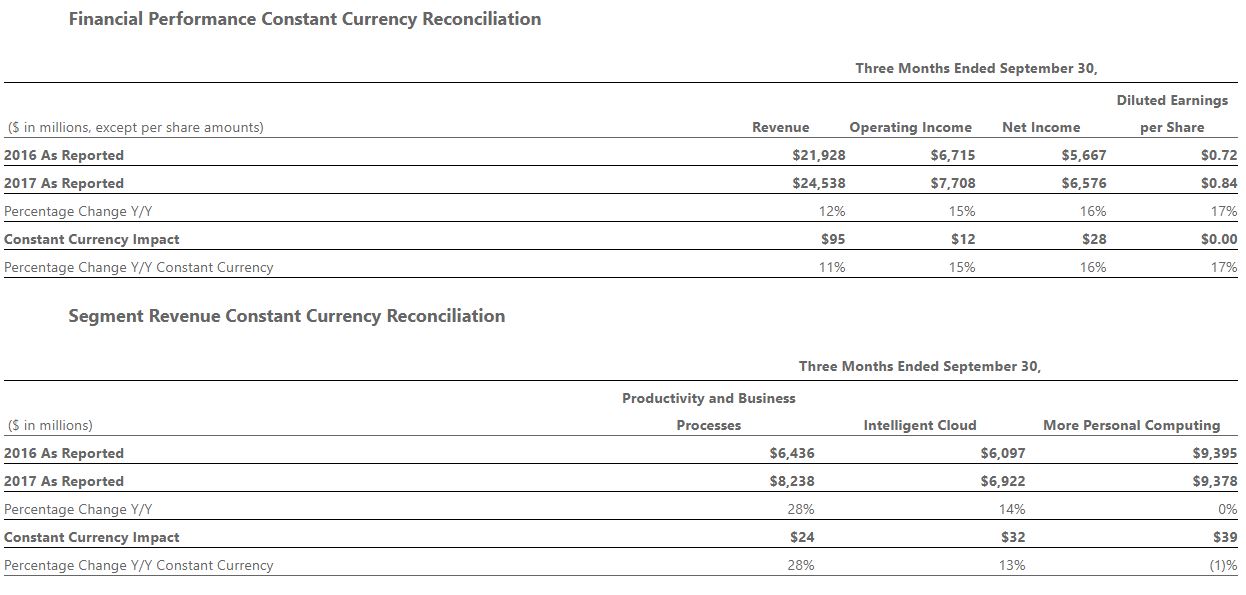1246x595 pixels.
Task: Click the 2016 operating income value $6,715
Action: (x=952, y=155)
